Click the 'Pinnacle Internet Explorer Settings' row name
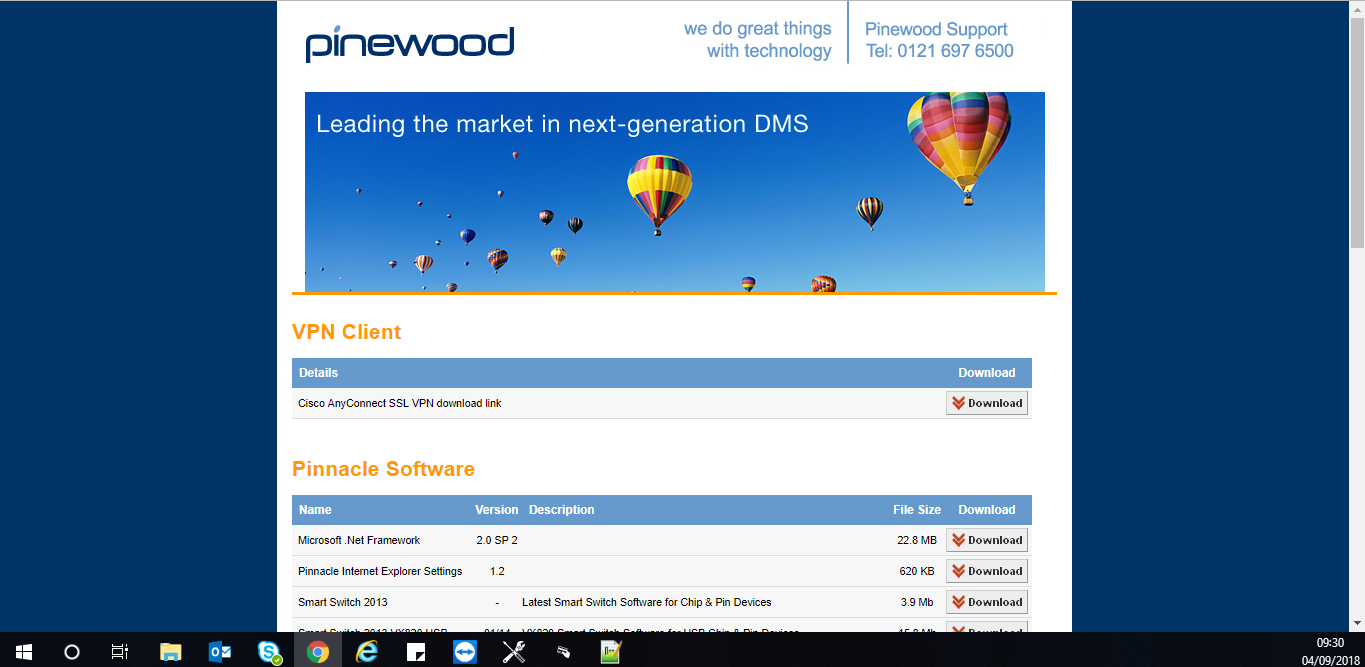This screenshot has height=667, width=1365. pos(380,572)
